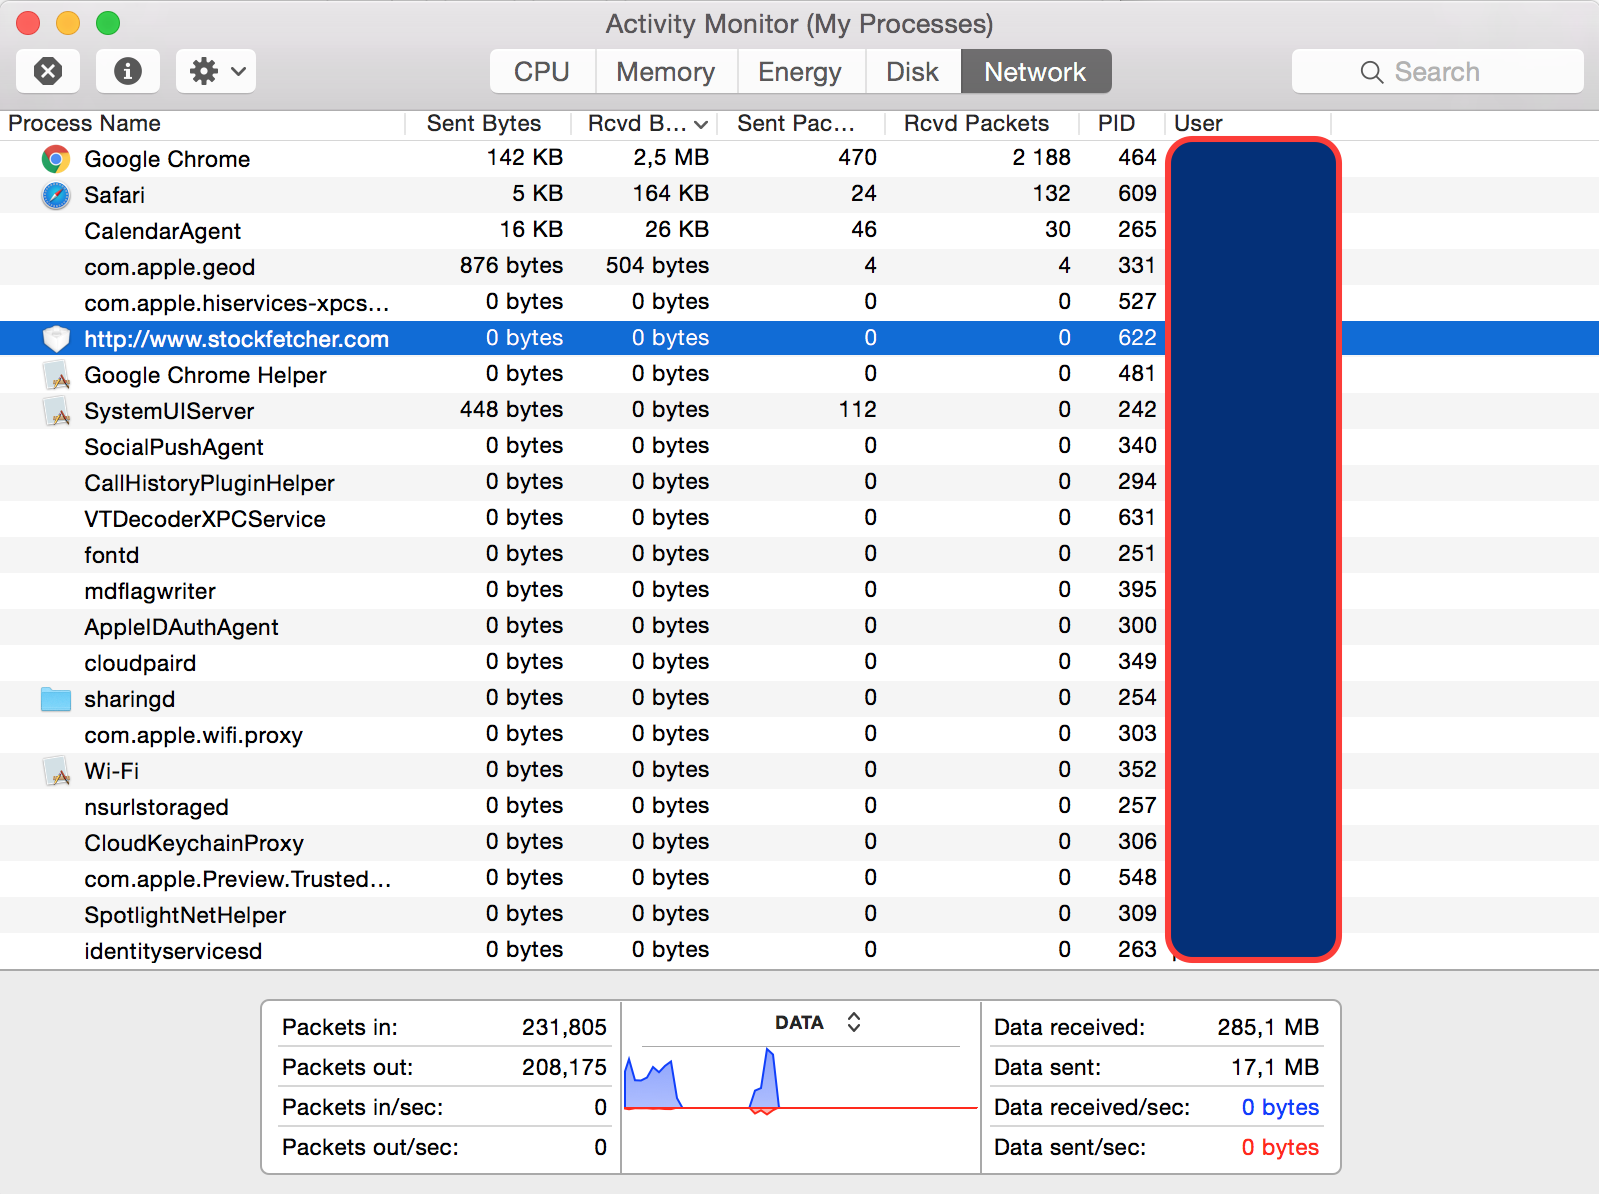Select the SystemUIServer process row
This screenshot has width=1599, height=1194.
[x=799, y=411]
